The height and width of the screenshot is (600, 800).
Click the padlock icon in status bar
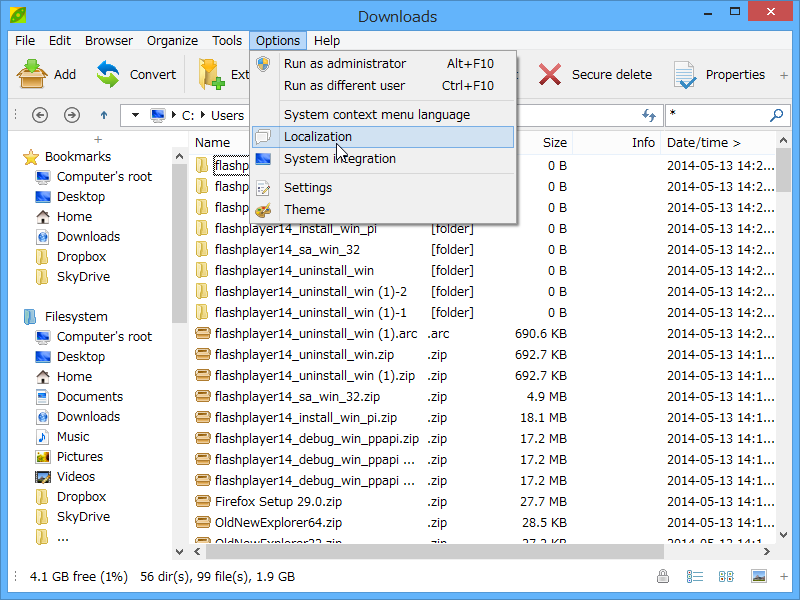point(663,577)
